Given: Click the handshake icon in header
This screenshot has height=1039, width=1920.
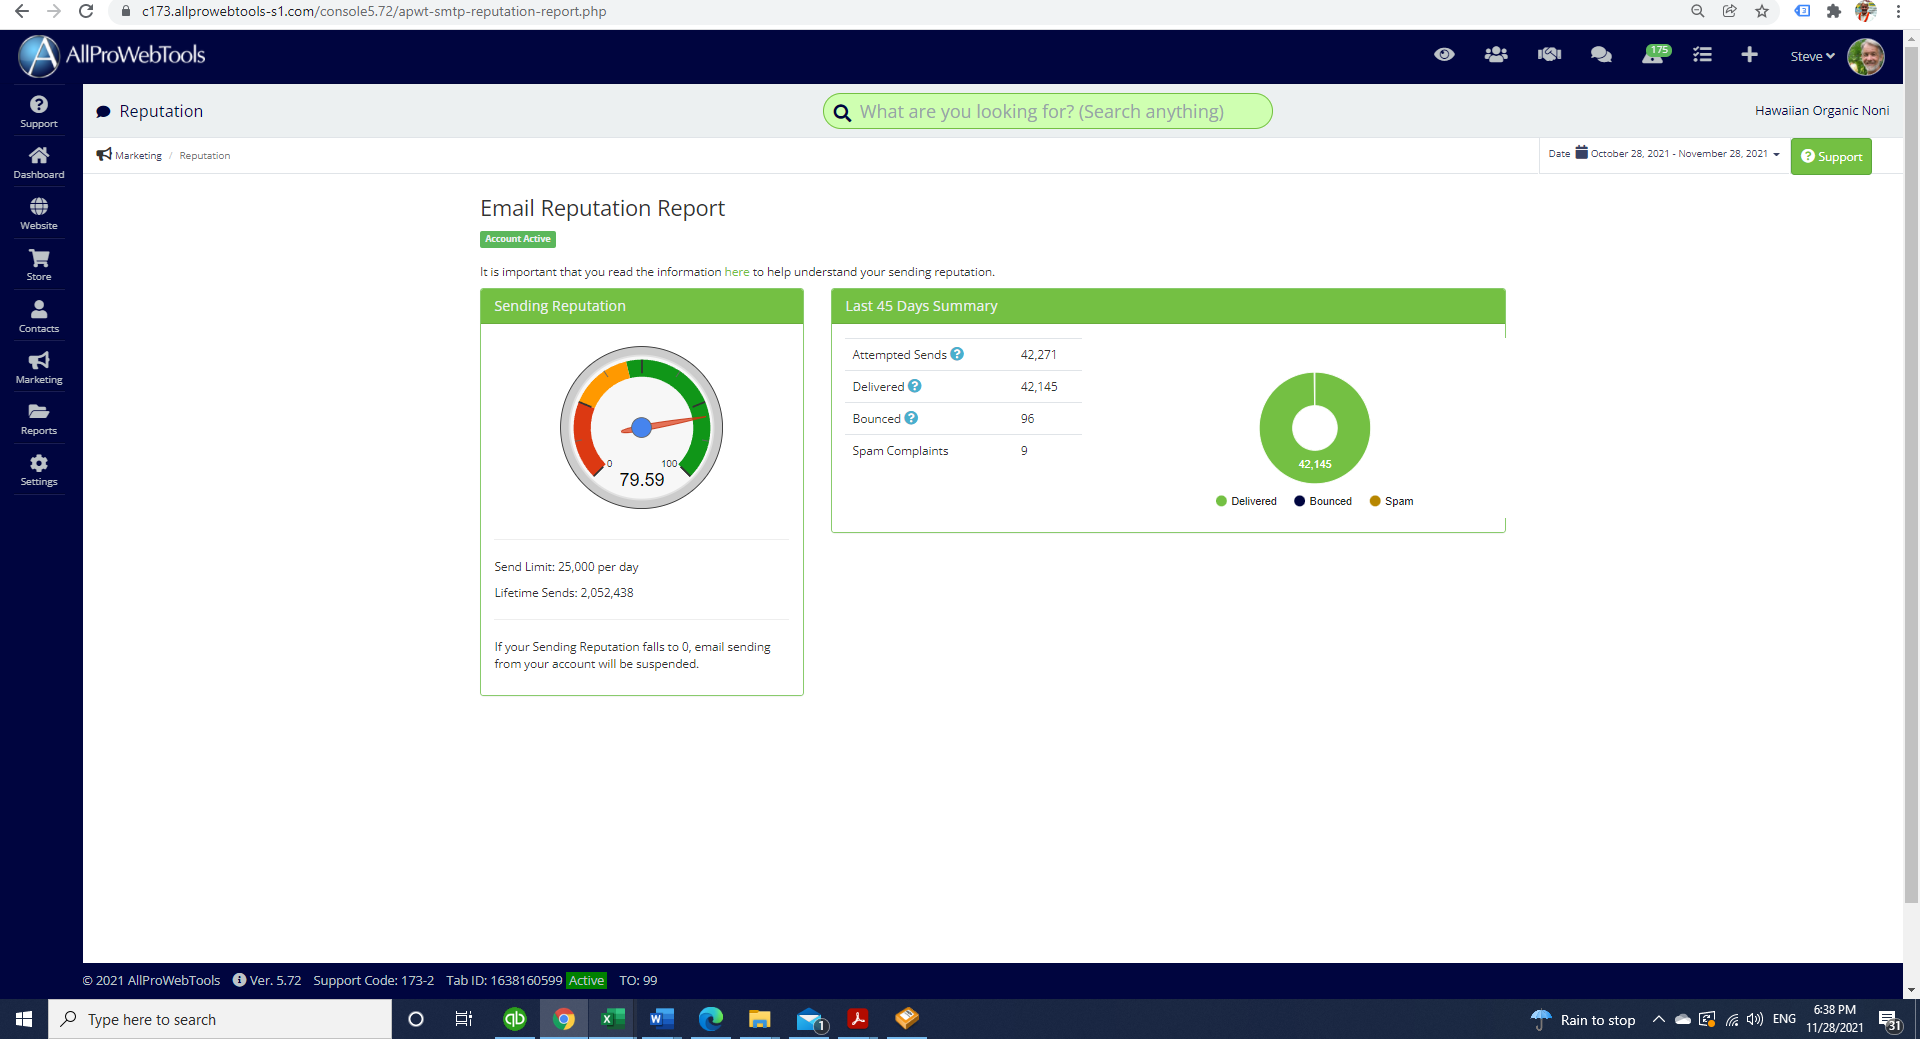Looking at the screenshot, I should [1549, 55].
